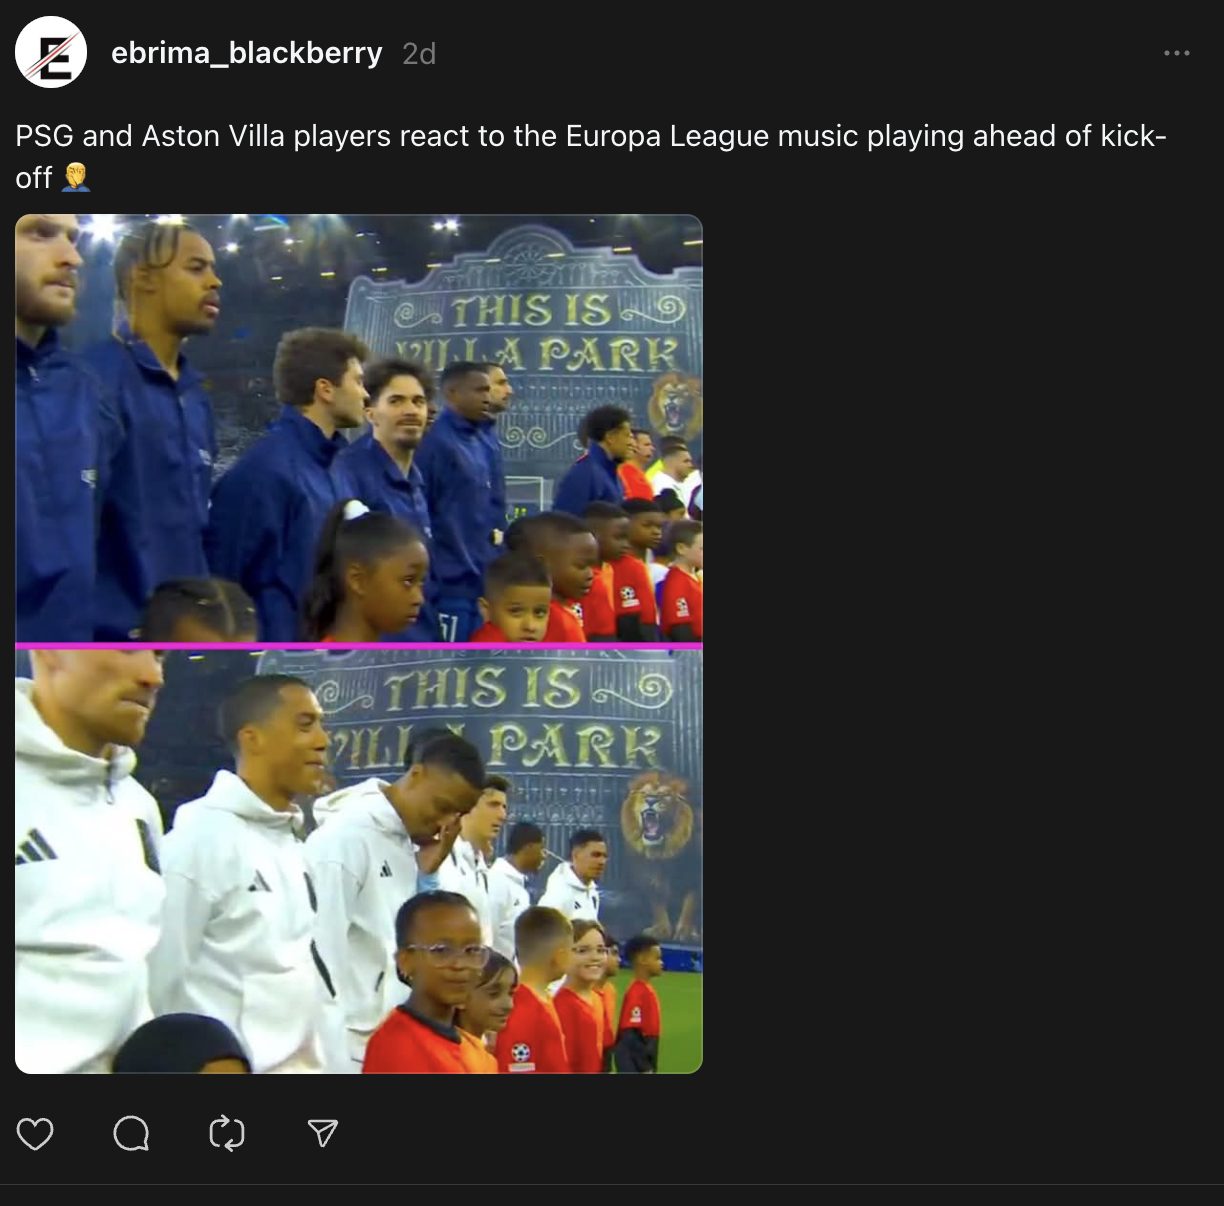Viewport: 1224px width, 1206px height.
Task: Click the roaring lion graphic in bottom photo
Action: [x=655, y=820]
